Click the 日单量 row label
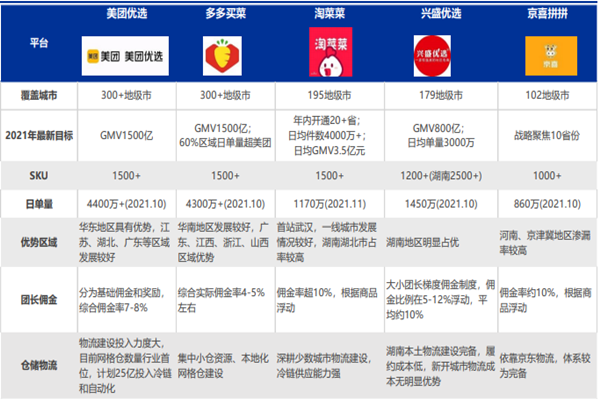This screenshot has height=400, width=600. [x=39, y=204]
